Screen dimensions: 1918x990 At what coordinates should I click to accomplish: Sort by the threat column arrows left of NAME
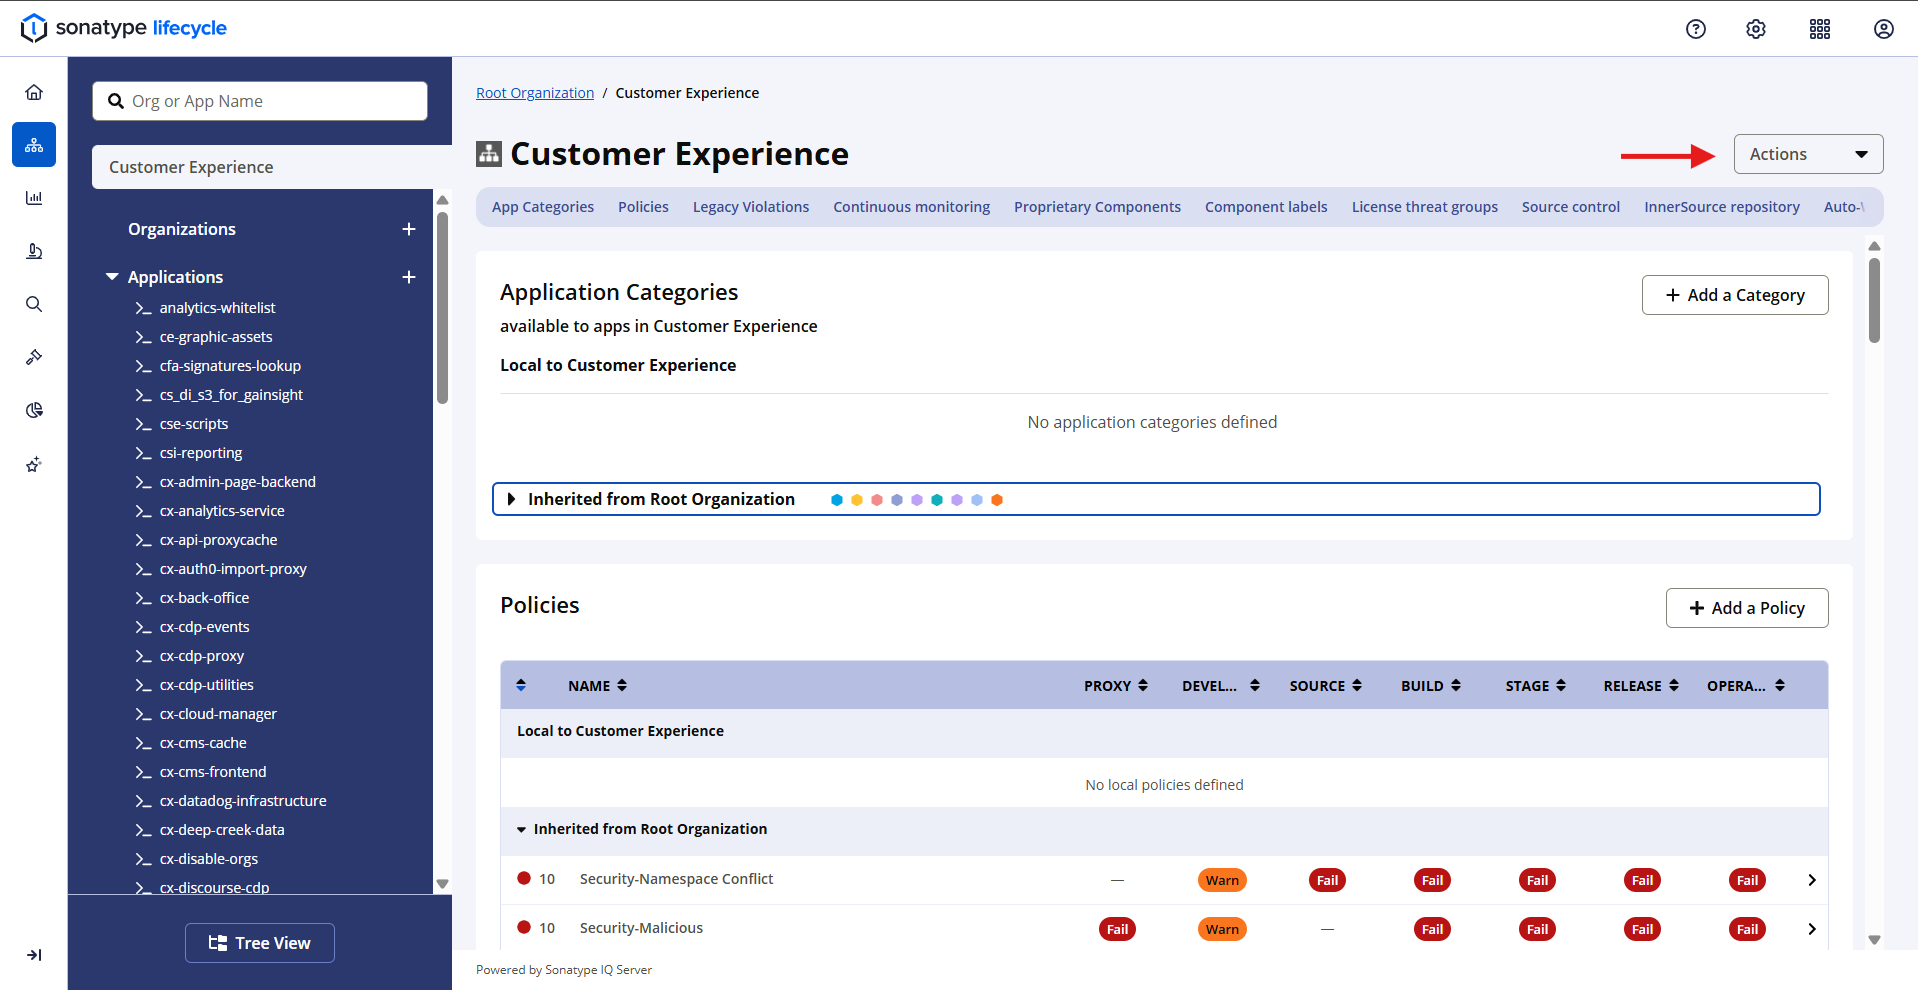tap(521, 685)
